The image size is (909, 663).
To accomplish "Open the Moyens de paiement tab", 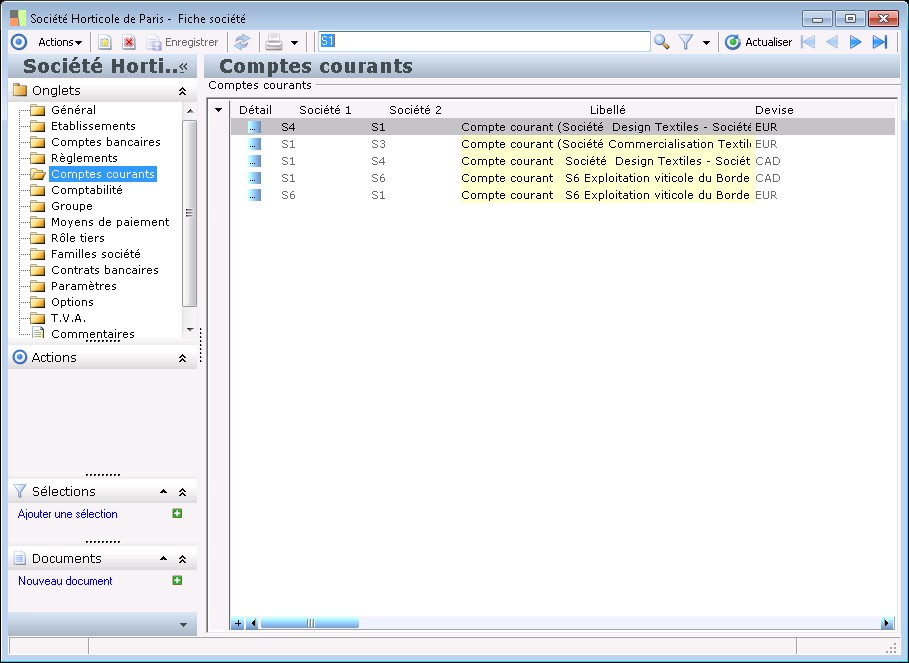I will (110, 222).
